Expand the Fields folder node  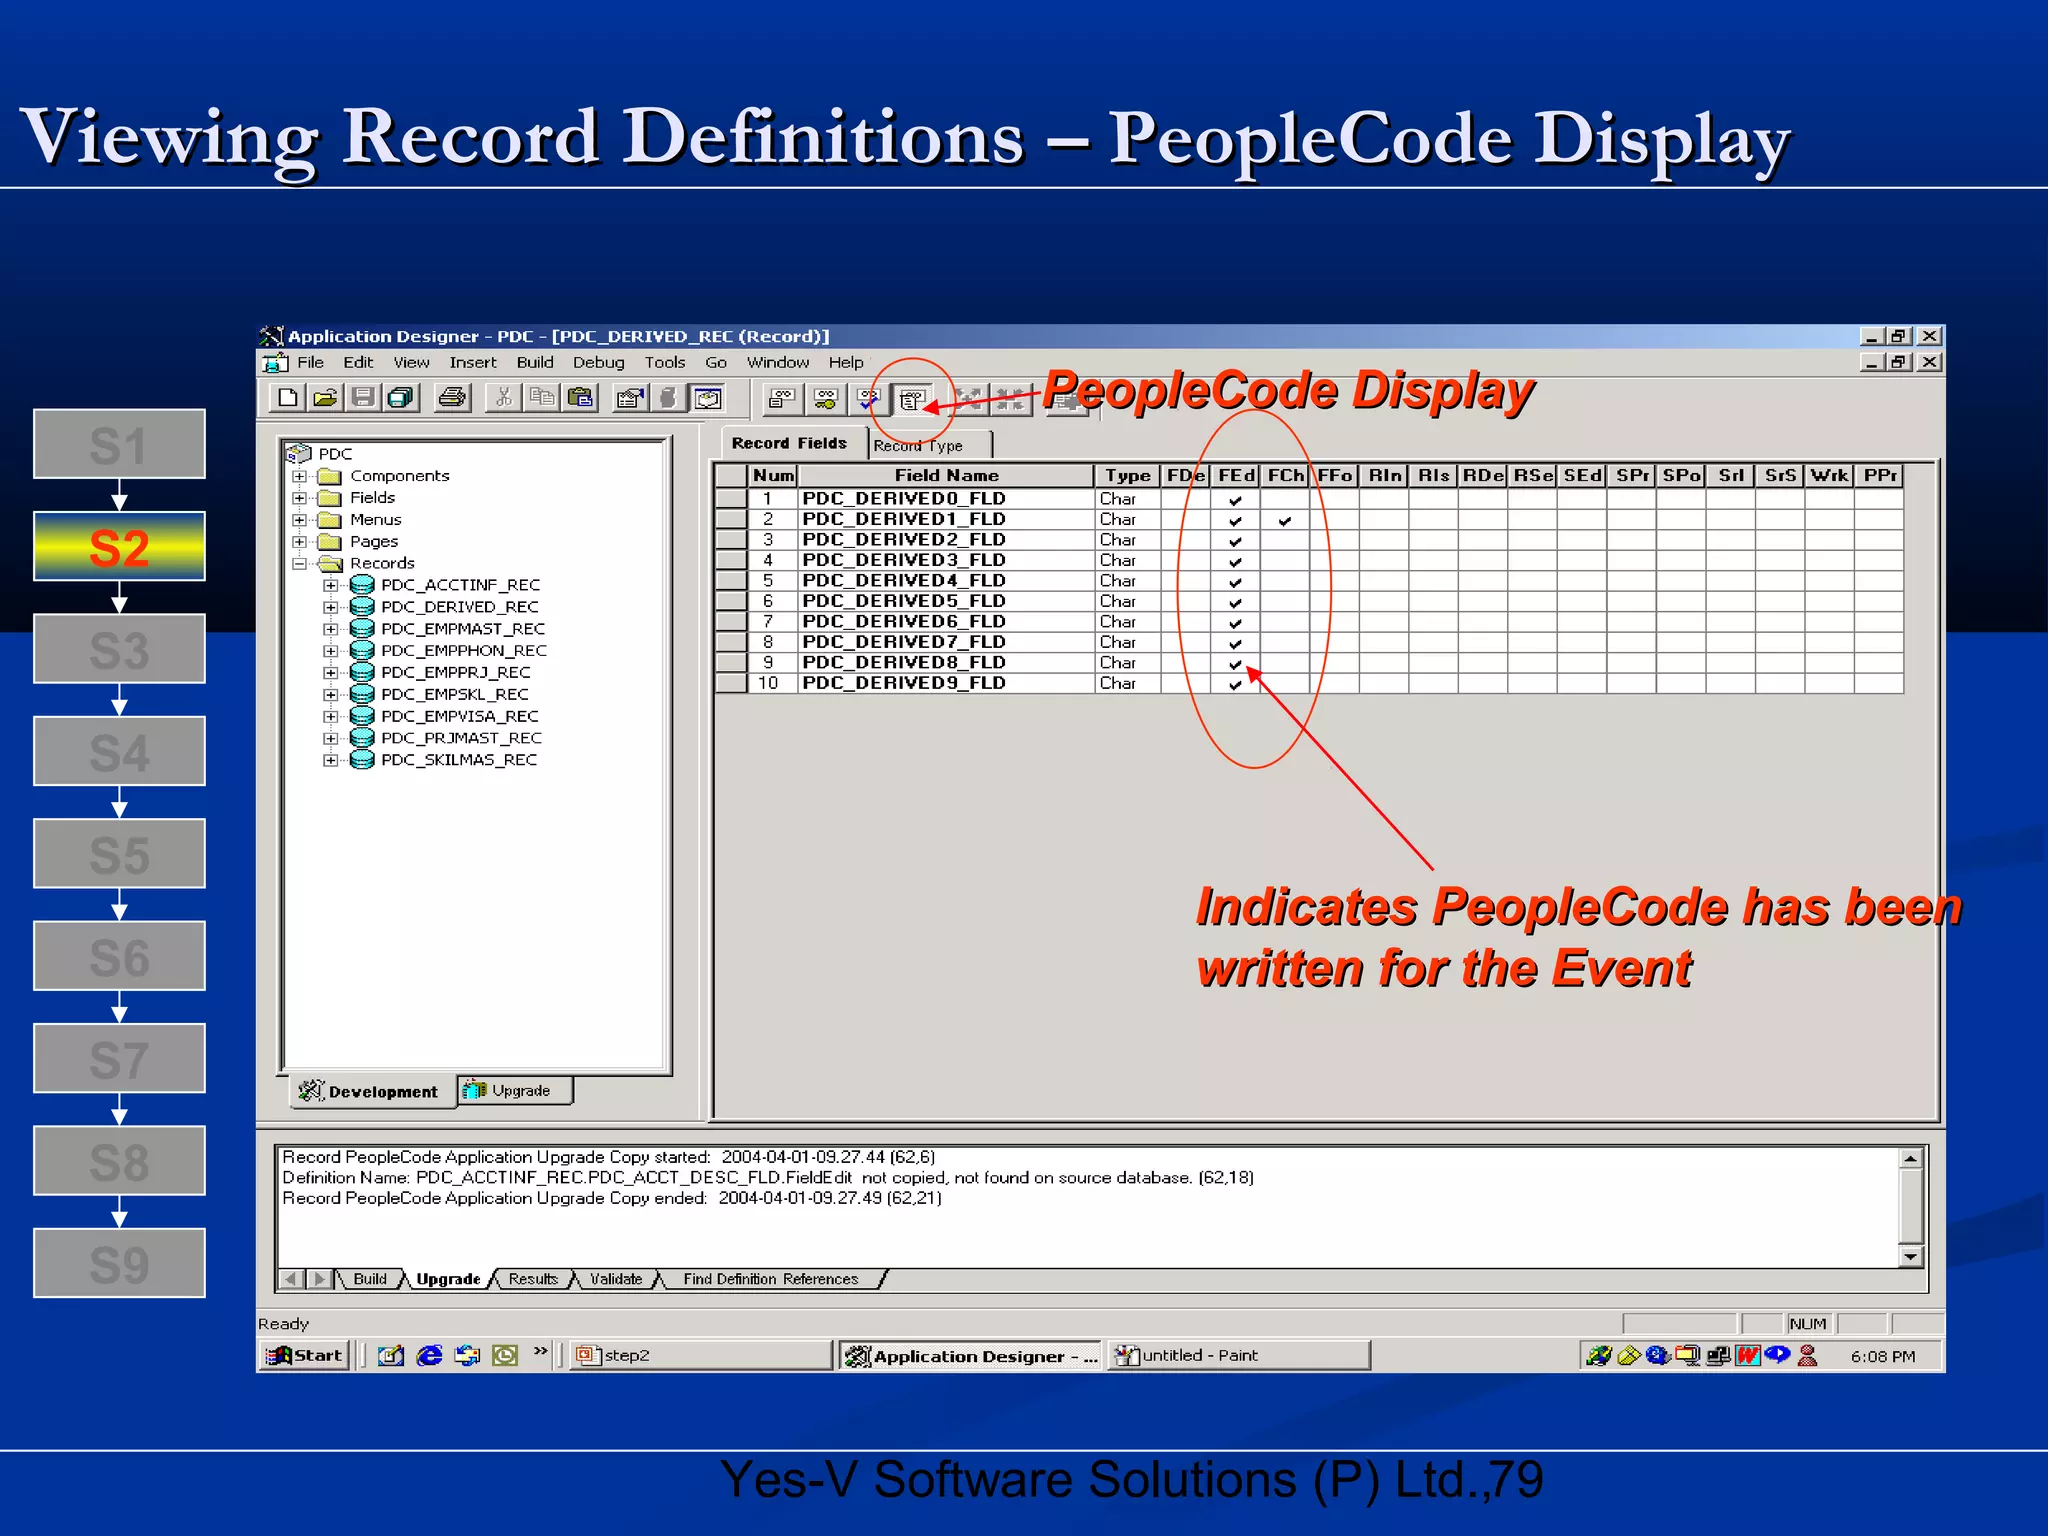pos(299,498)
